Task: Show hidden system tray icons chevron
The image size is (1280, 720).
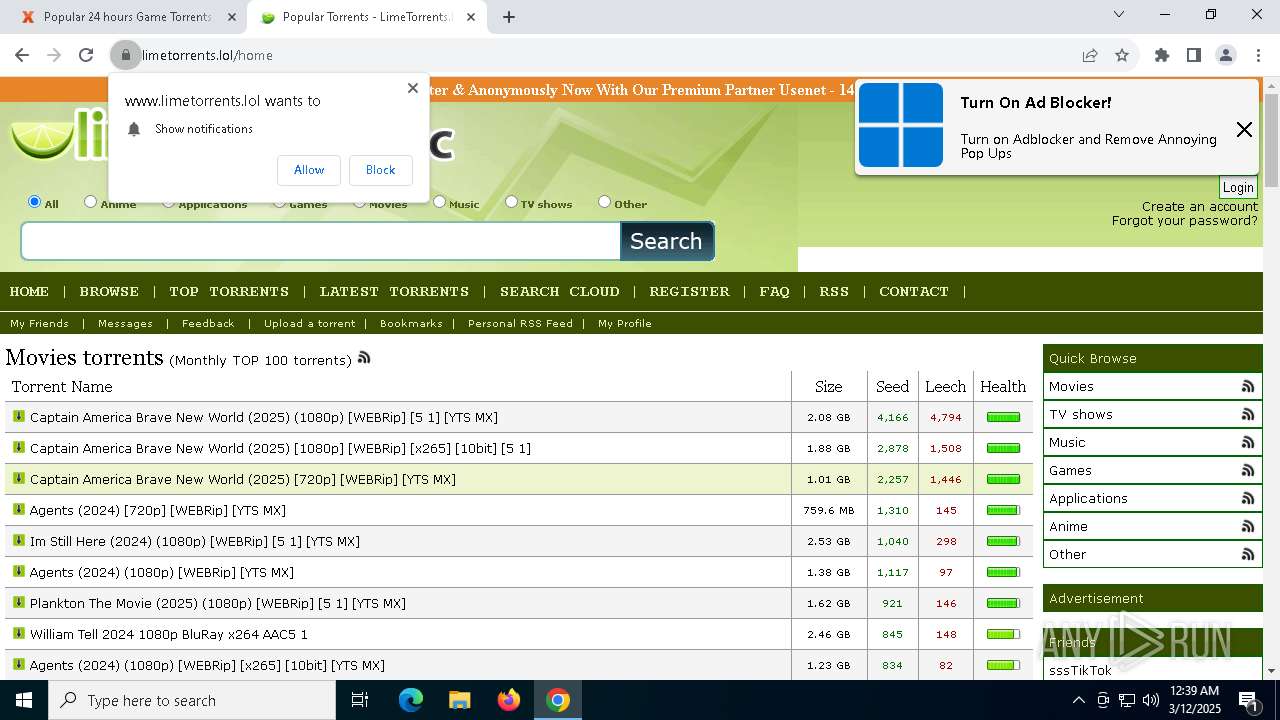Action: click(x=1078, y=700)
